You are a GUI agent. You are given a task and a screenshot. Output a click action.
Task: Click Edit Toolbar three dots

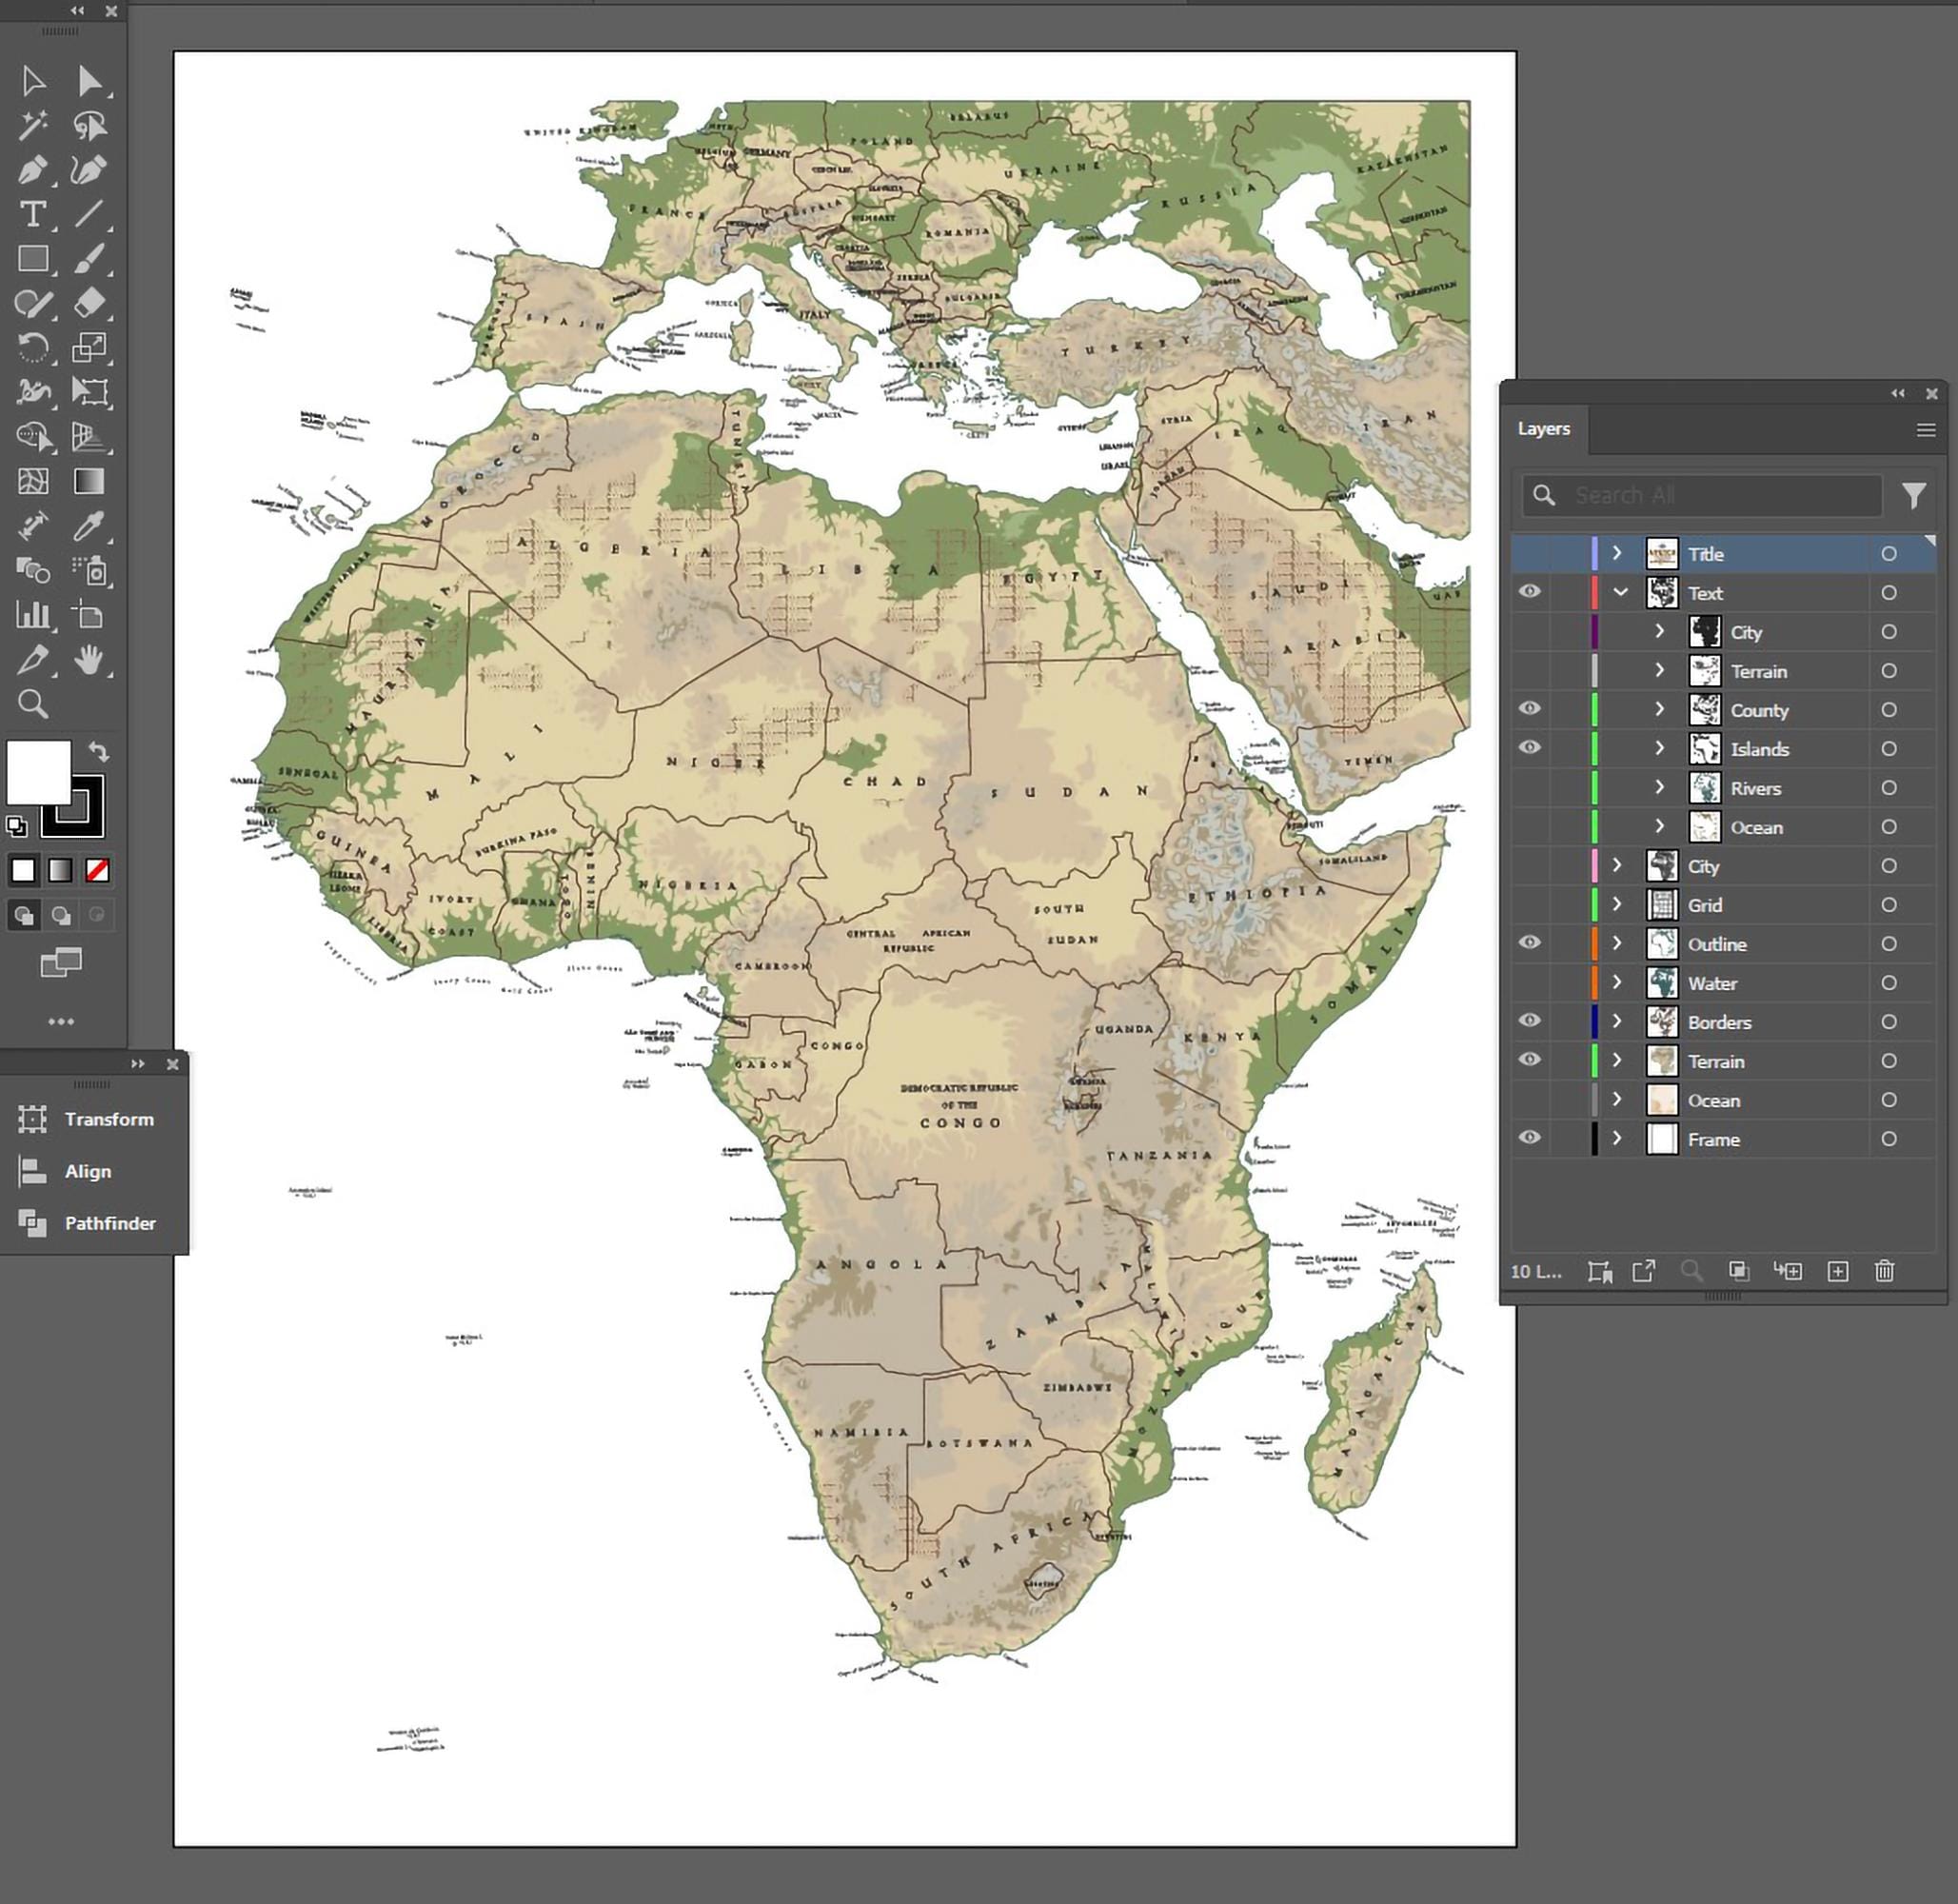pyautogui.click(x=61, y=1022)
